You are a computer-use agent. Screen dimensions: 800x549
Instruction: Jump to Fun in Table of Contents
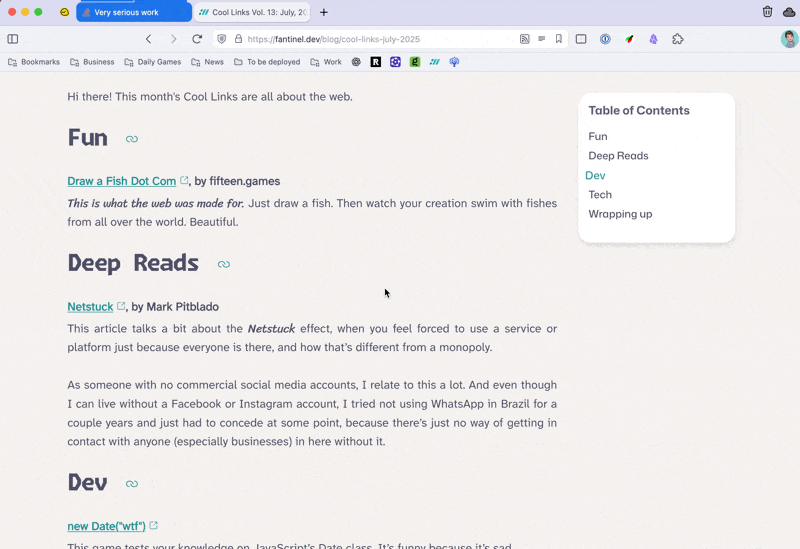pos(597,136)
